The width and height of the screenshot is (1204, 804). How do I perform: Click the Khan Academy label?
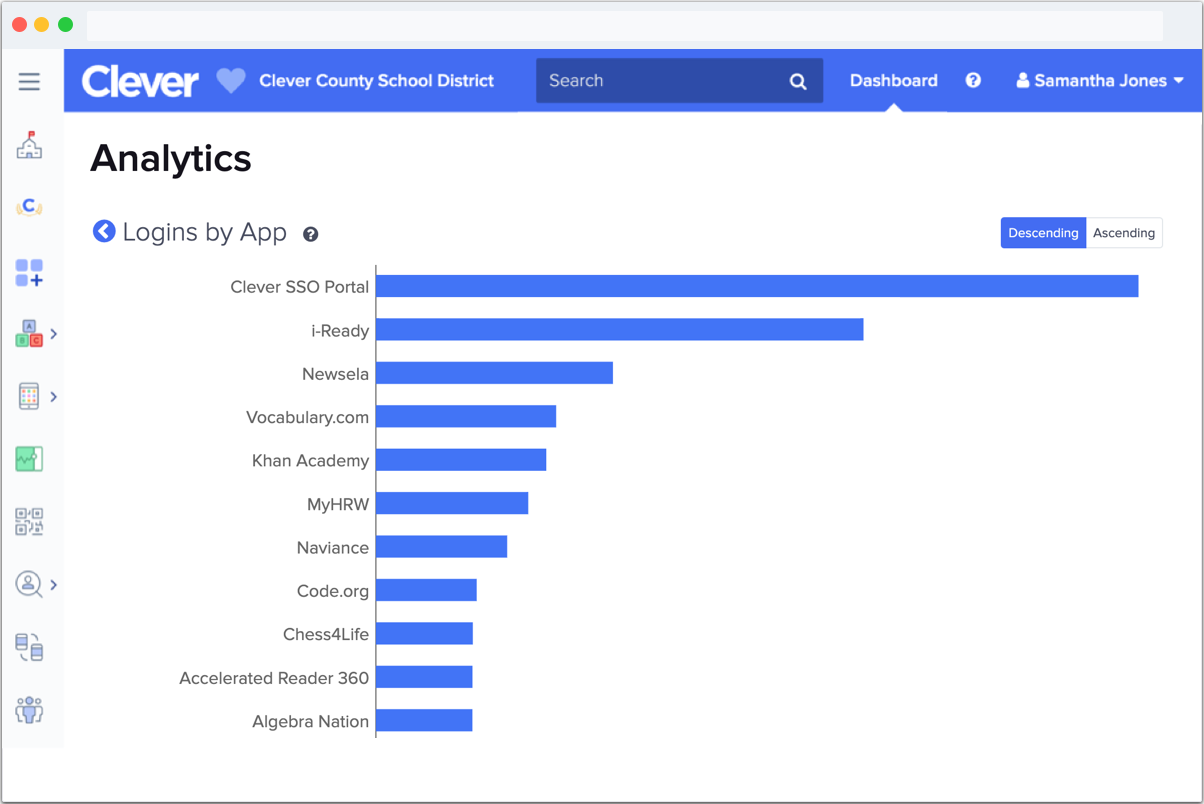(x=311, y=461)
